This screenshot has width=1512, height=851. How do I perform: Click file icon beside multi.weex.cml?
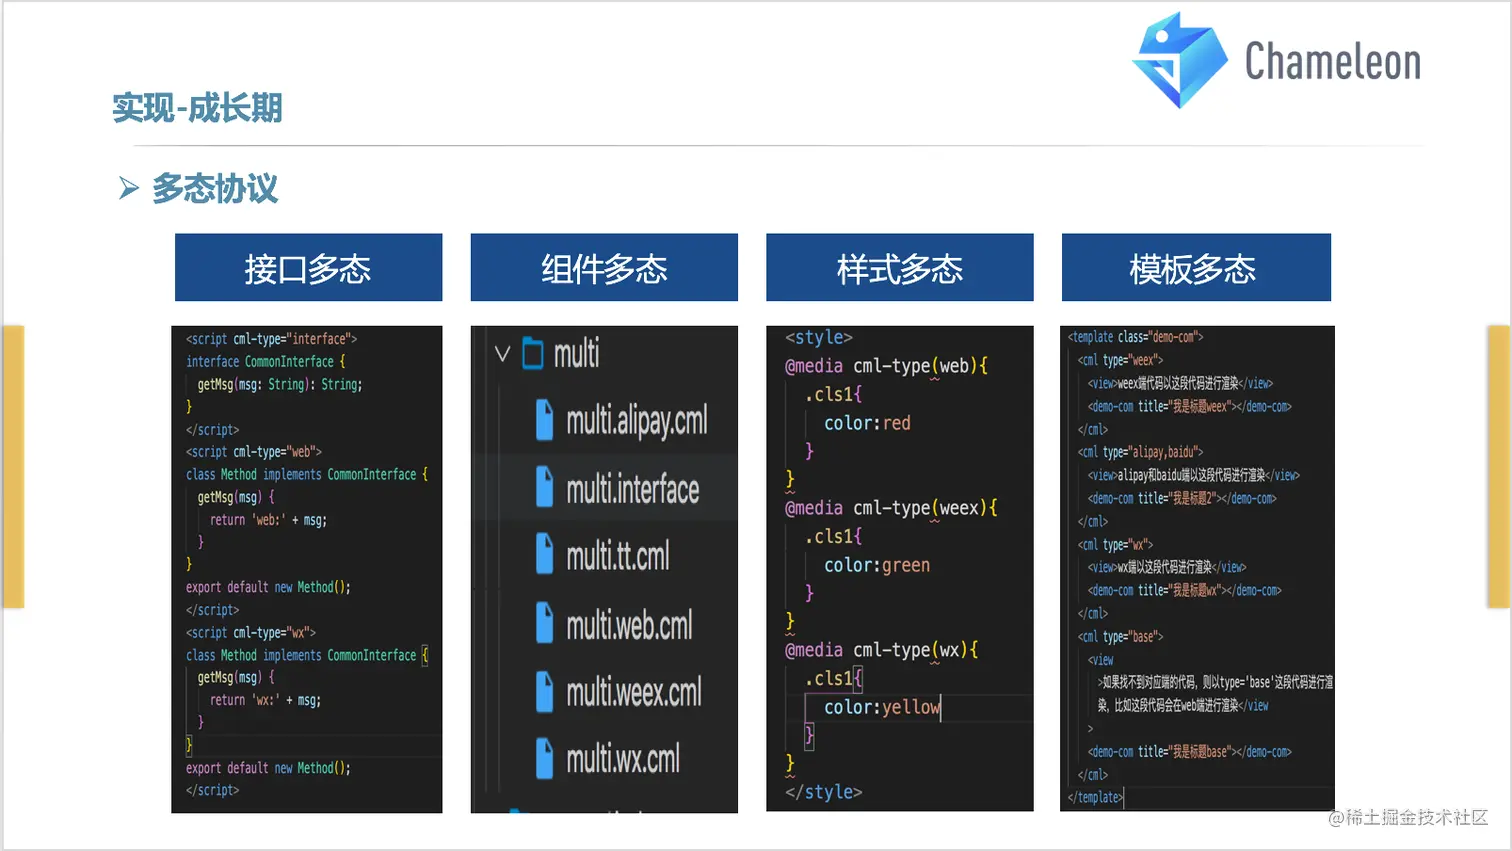pos(544,691)
